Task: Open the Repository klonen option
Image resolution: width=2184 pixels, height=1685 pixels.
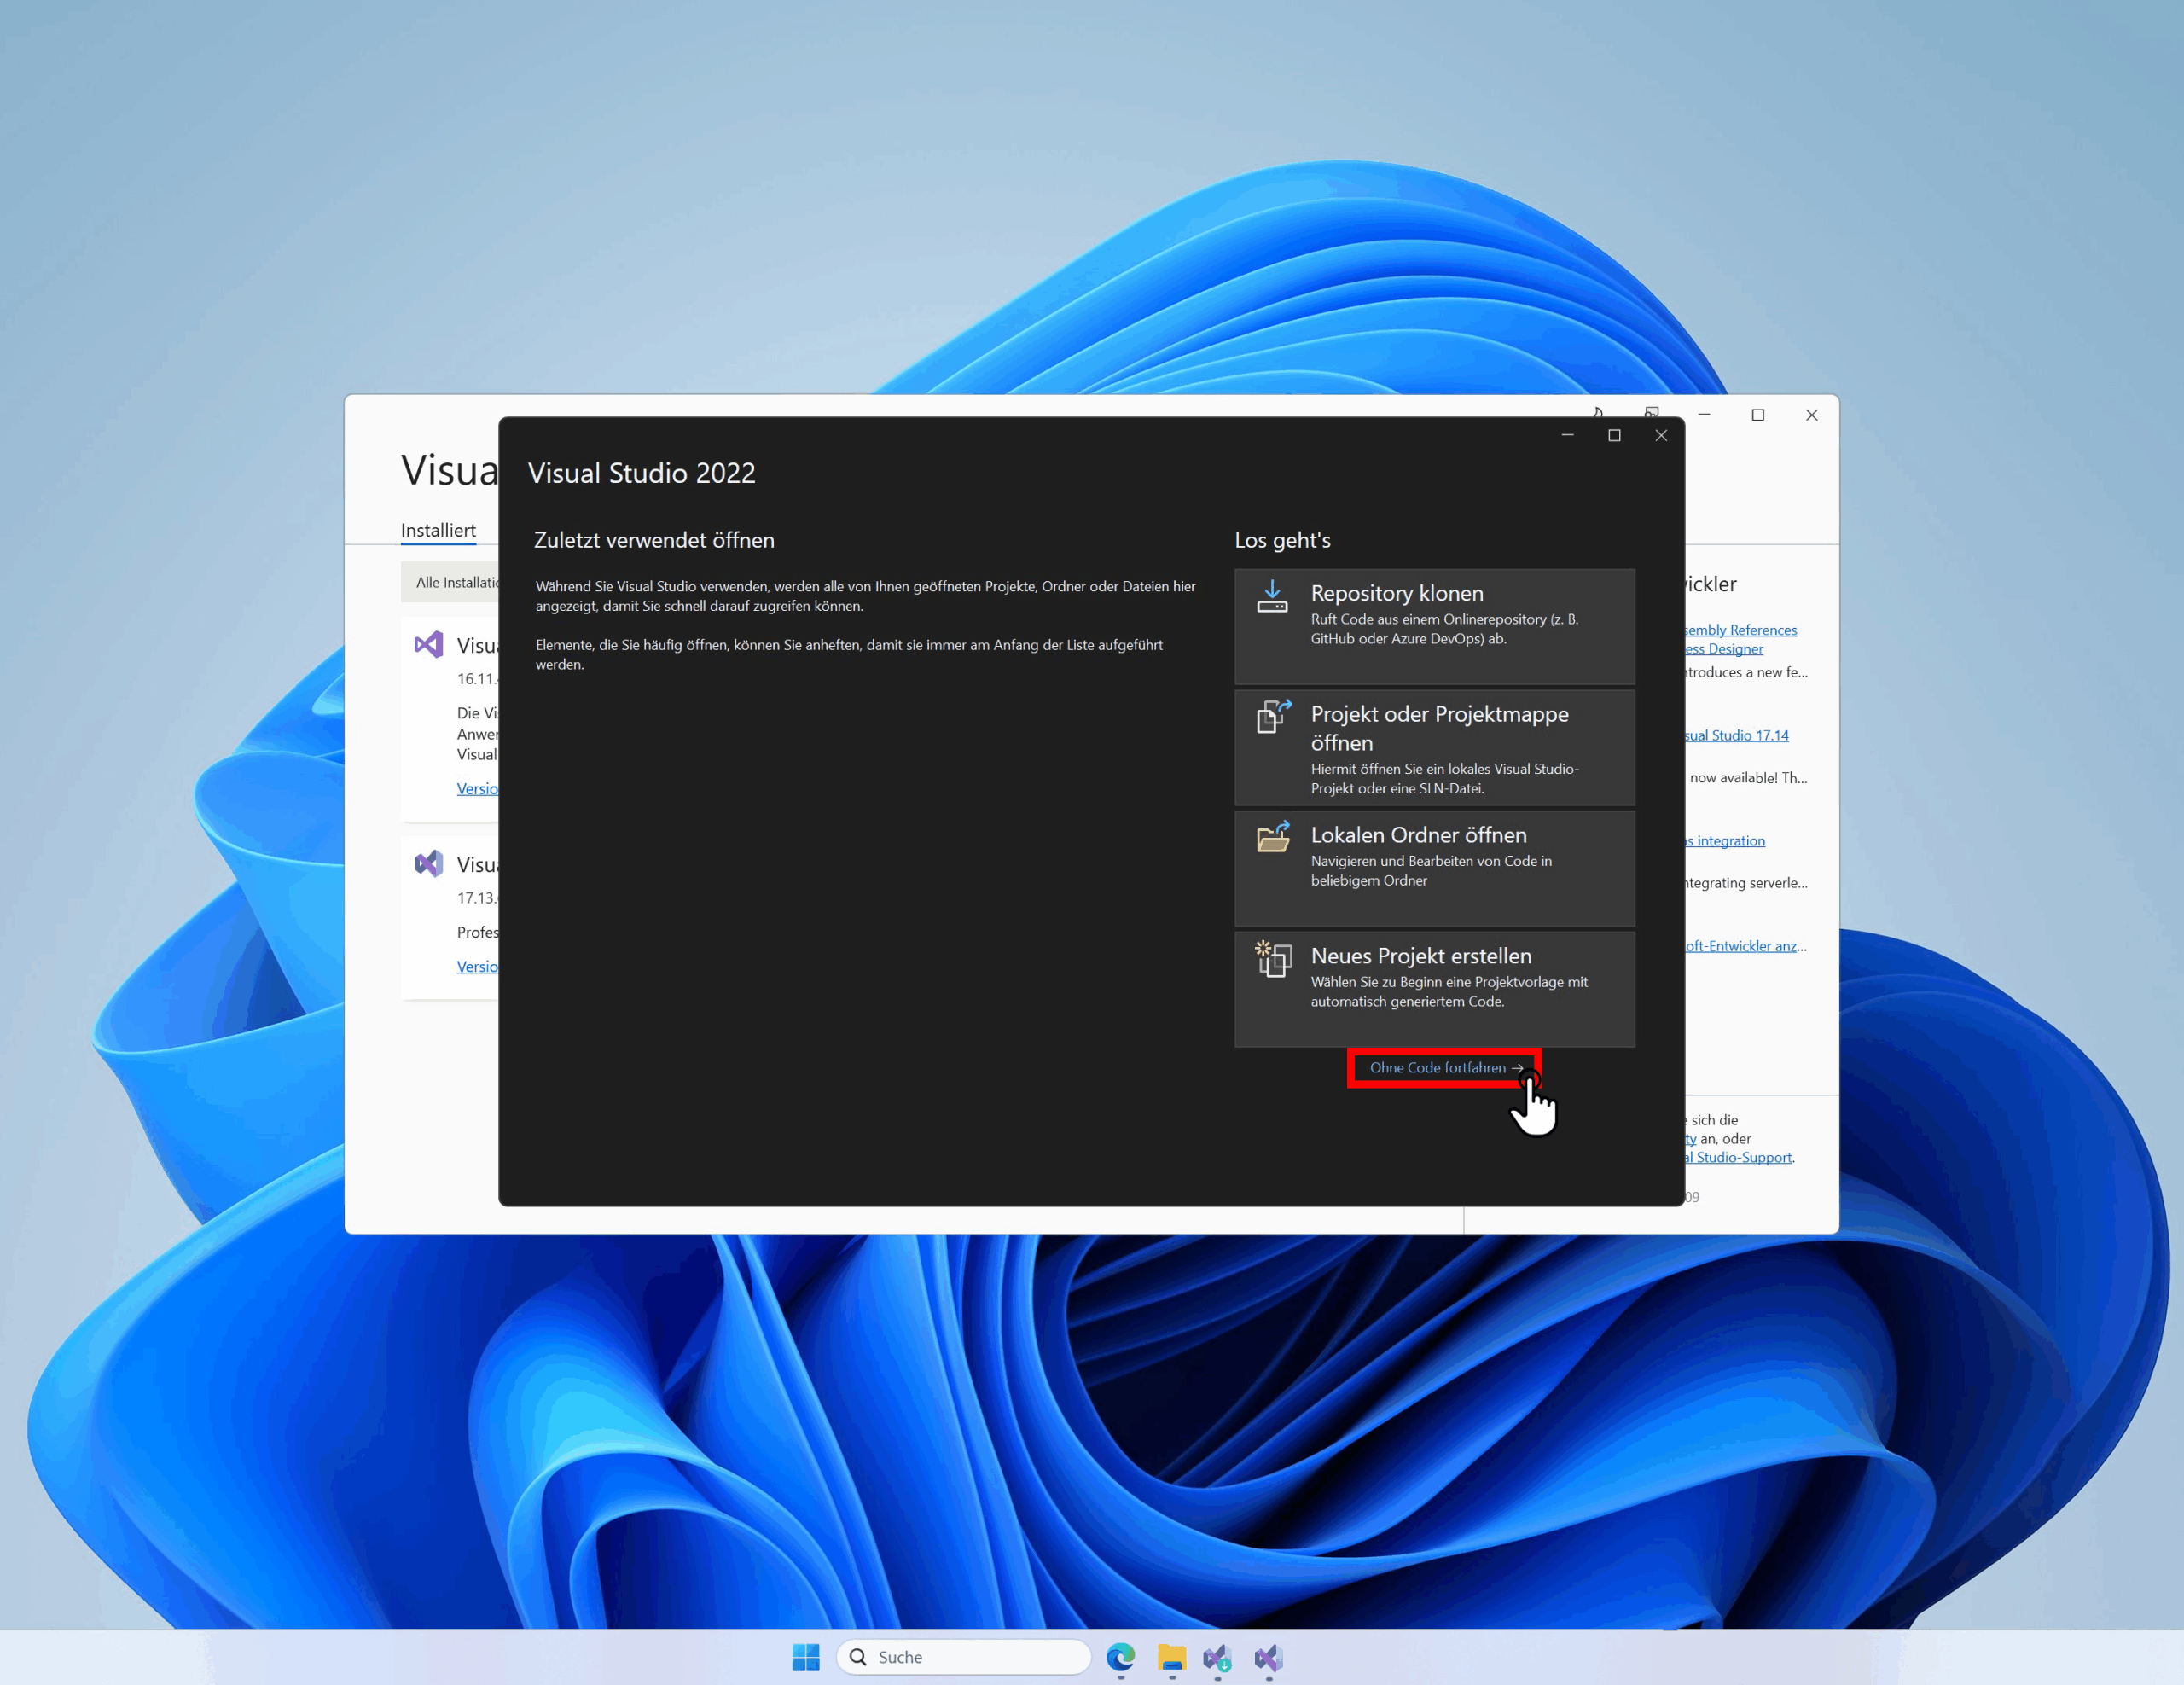Action: pos(1434,626)
